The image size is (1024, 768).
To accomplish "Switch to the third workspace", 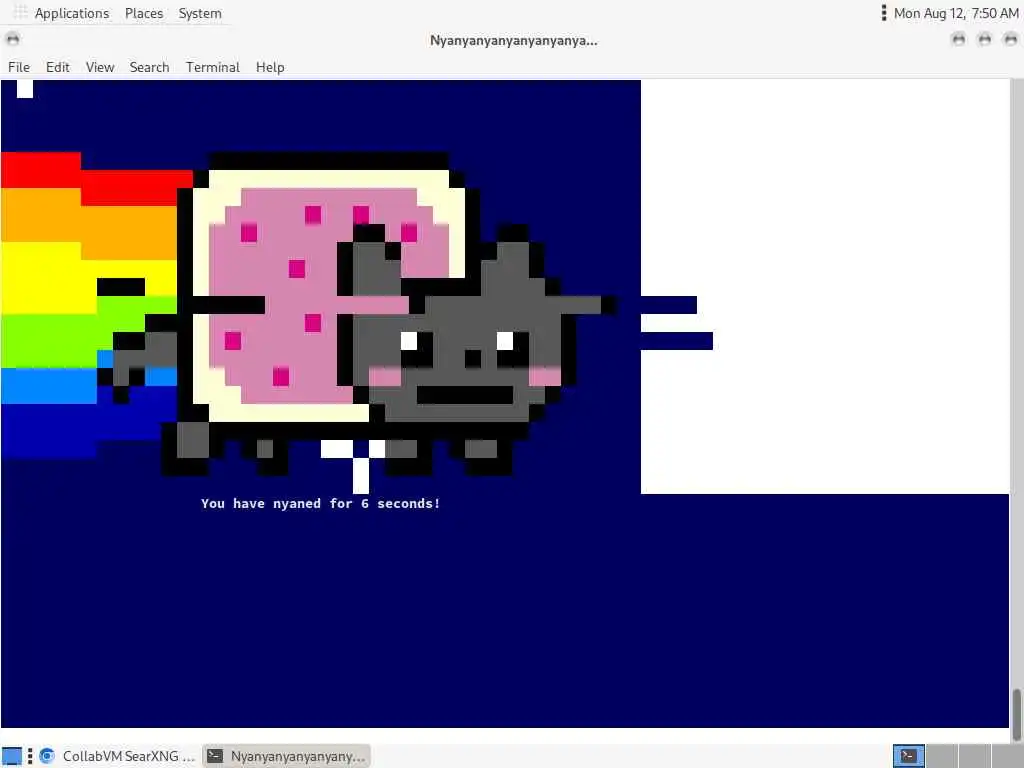I will tap(974, 756).
